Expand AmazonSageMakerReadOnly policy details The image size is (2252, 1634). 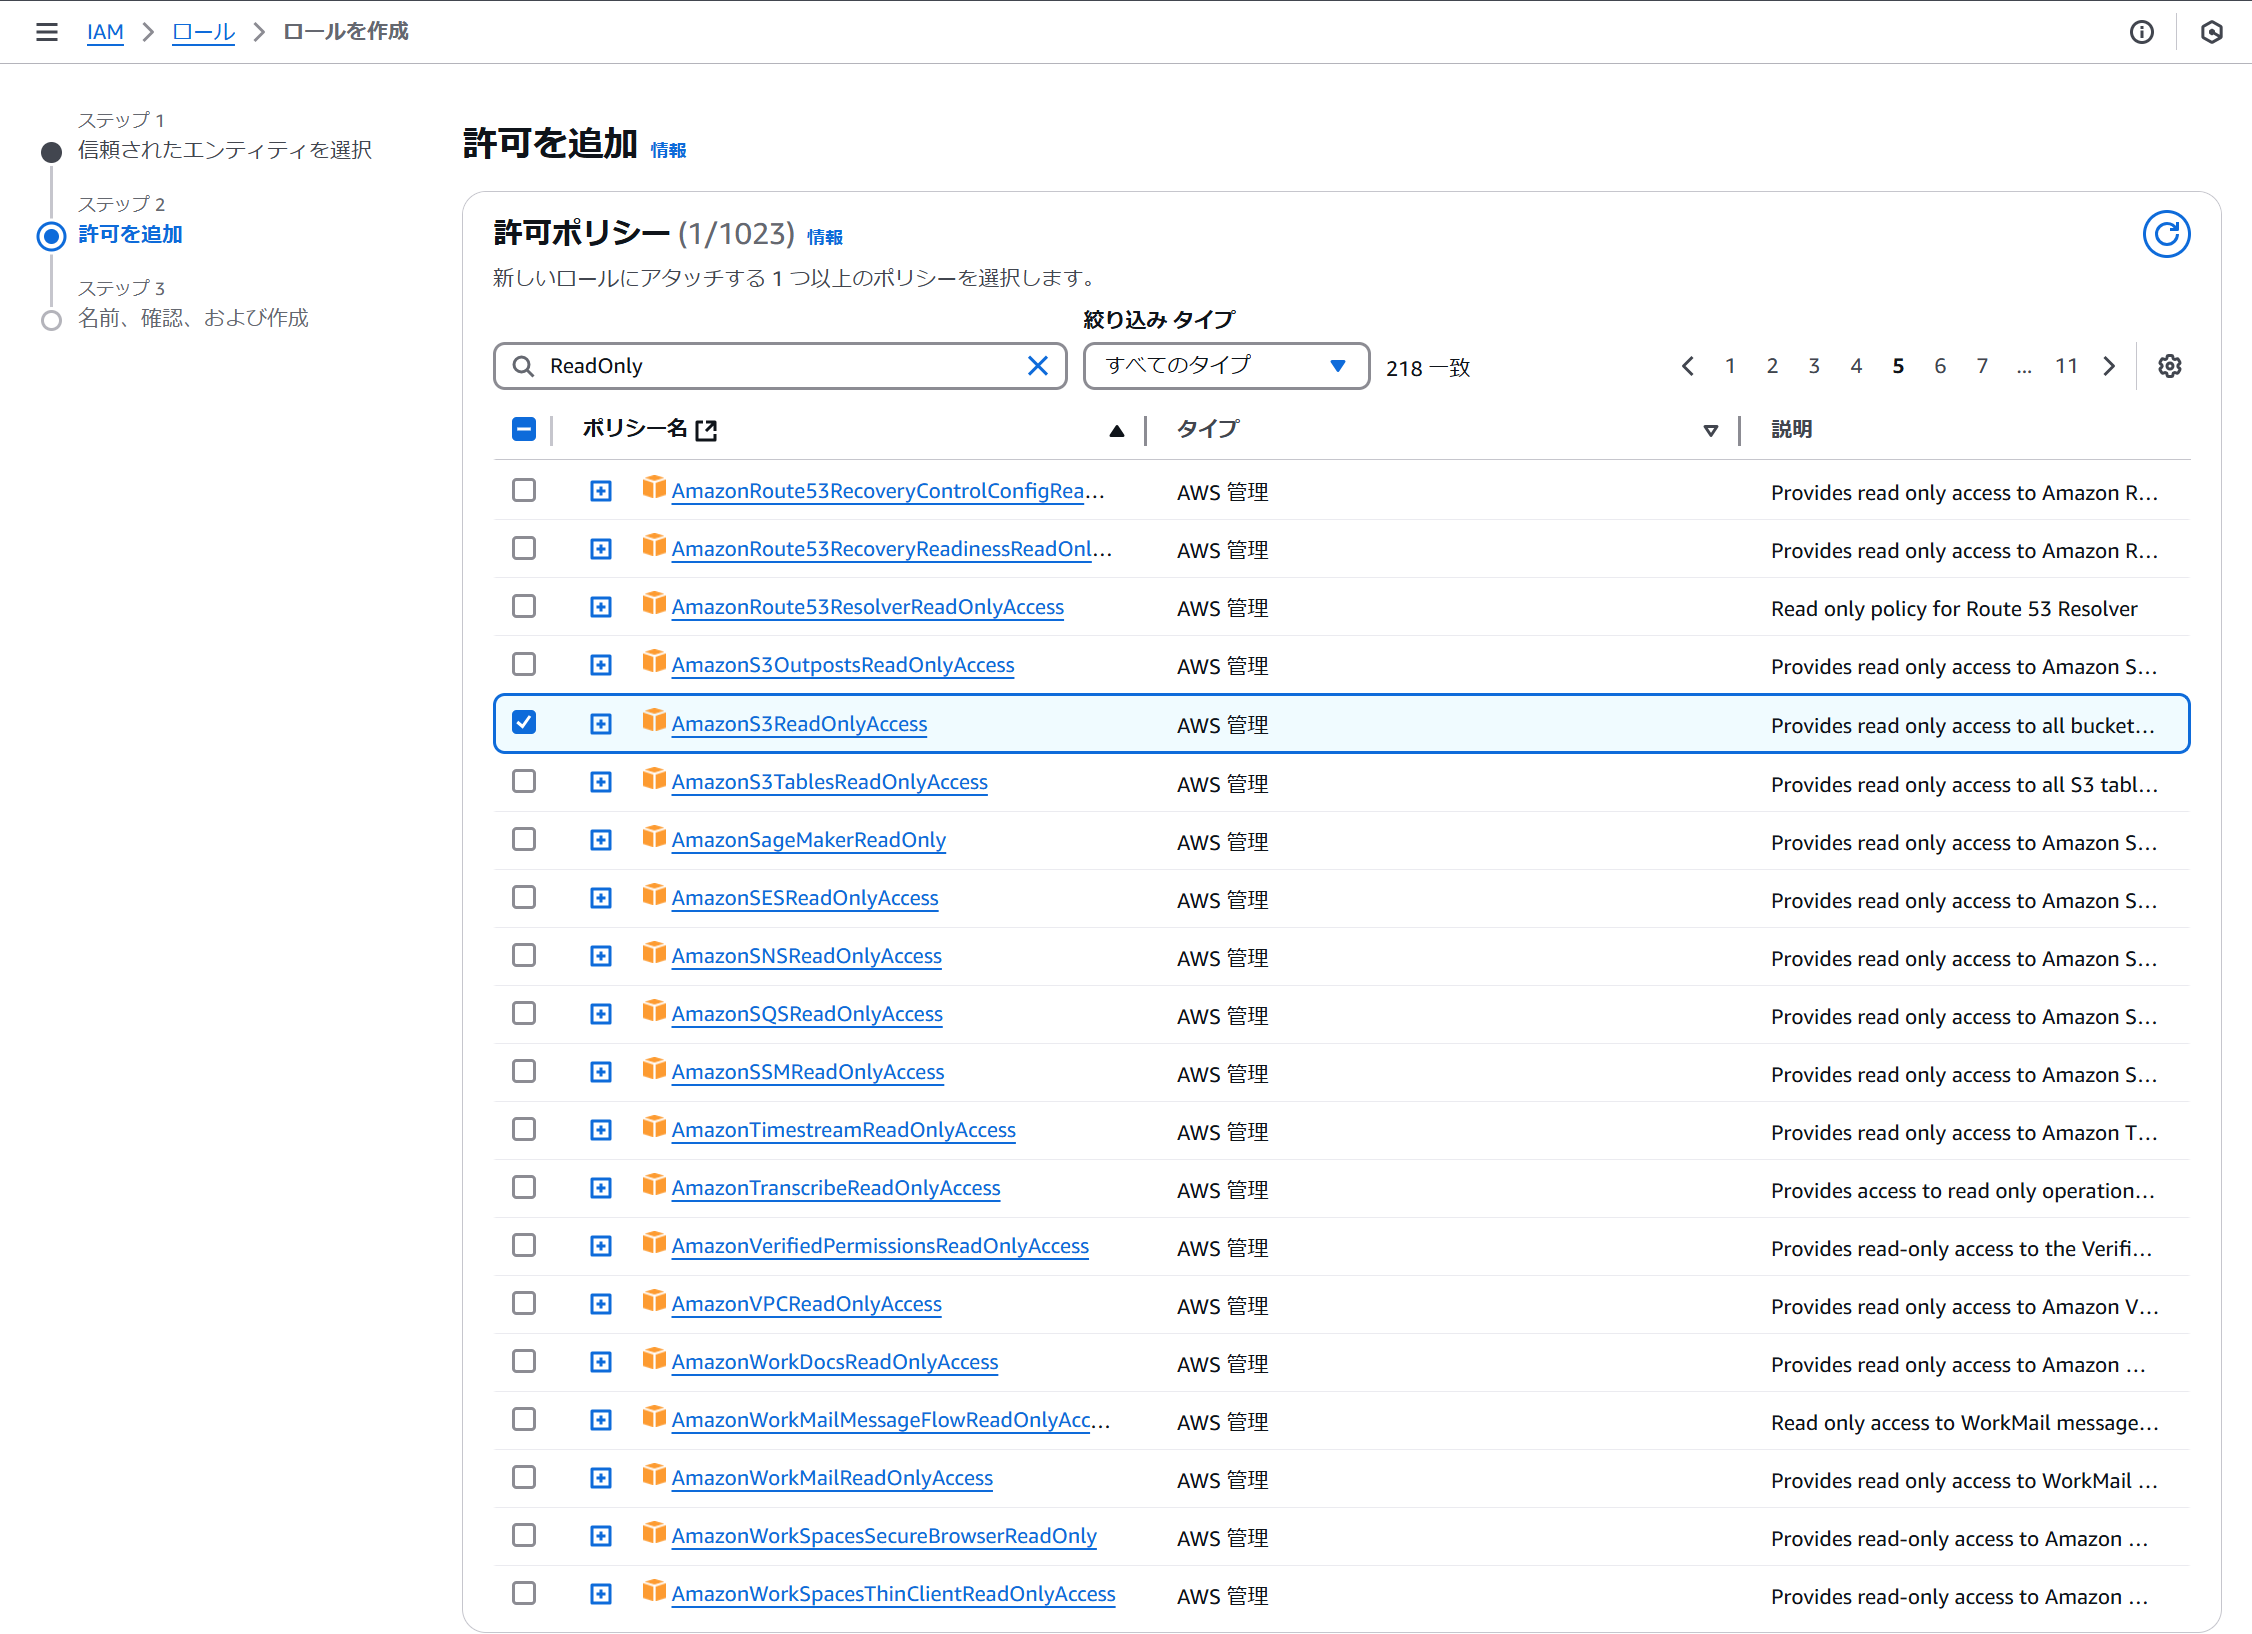(x=600, y=840)
